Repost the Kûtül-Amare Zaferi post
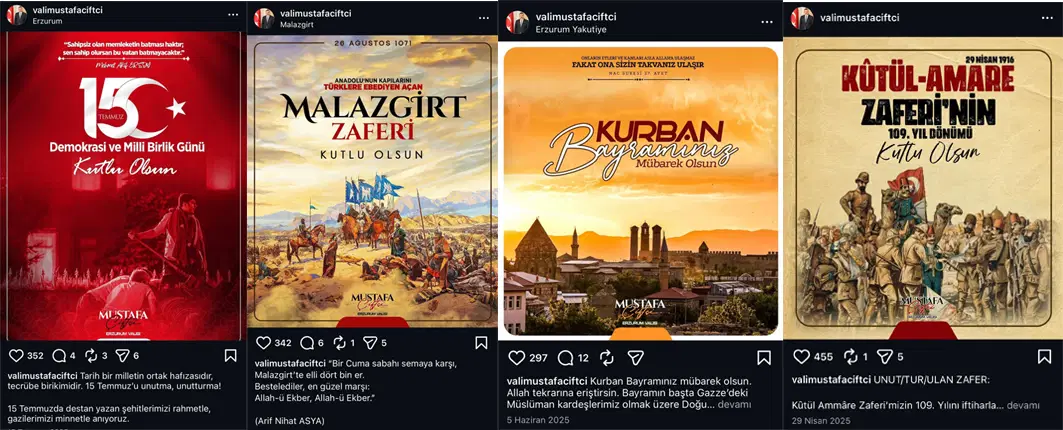 point(850,356)
